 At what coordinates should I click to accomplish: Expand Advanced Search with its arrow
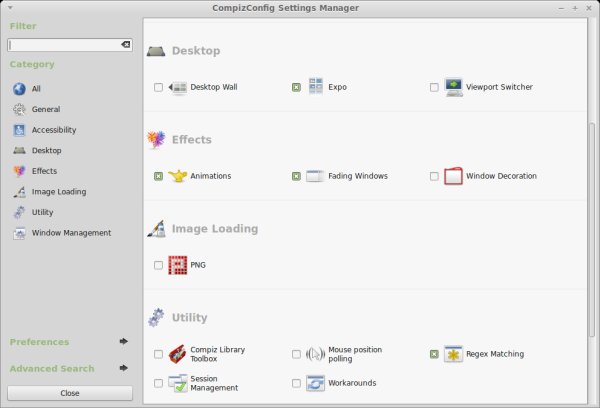click(x=123, y=368)
